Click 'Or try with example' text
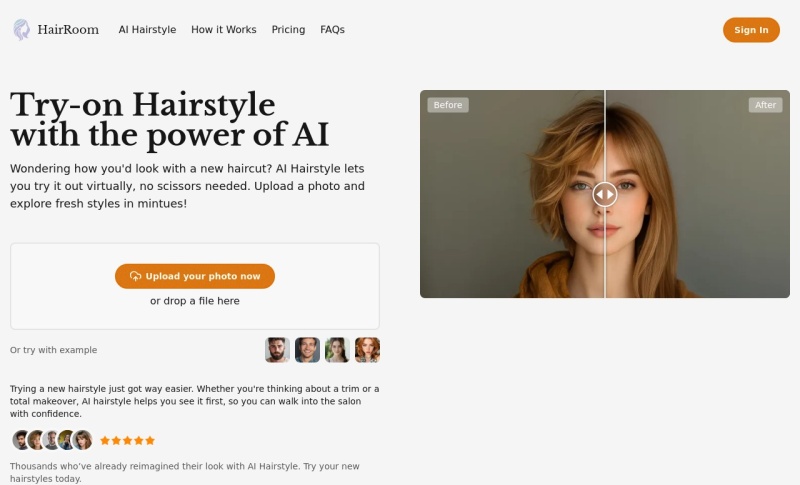This screenshot has width=800, height=485. [x=54, y=350]
